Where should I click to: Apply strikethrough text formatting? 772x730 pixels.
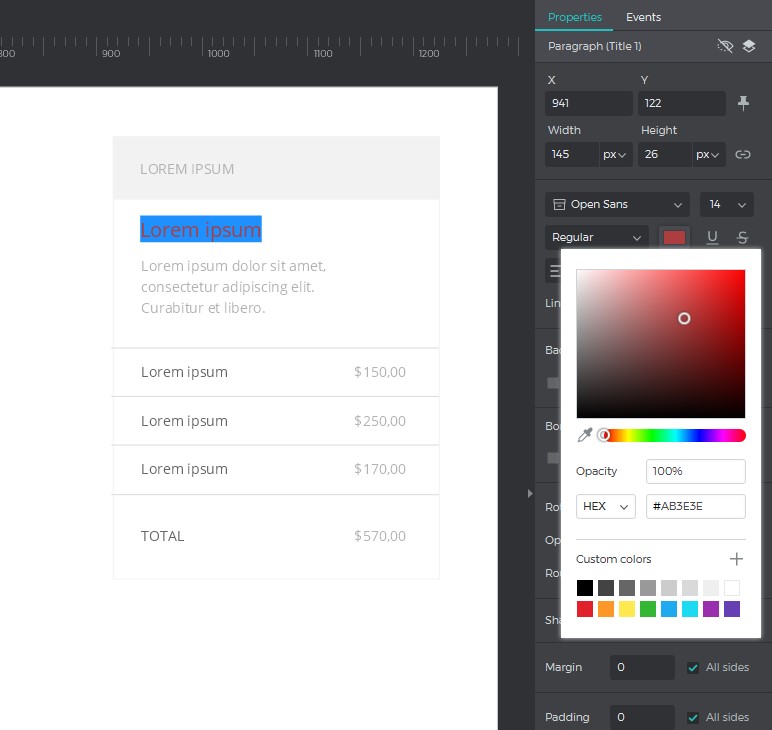click(x=742, y=237)
